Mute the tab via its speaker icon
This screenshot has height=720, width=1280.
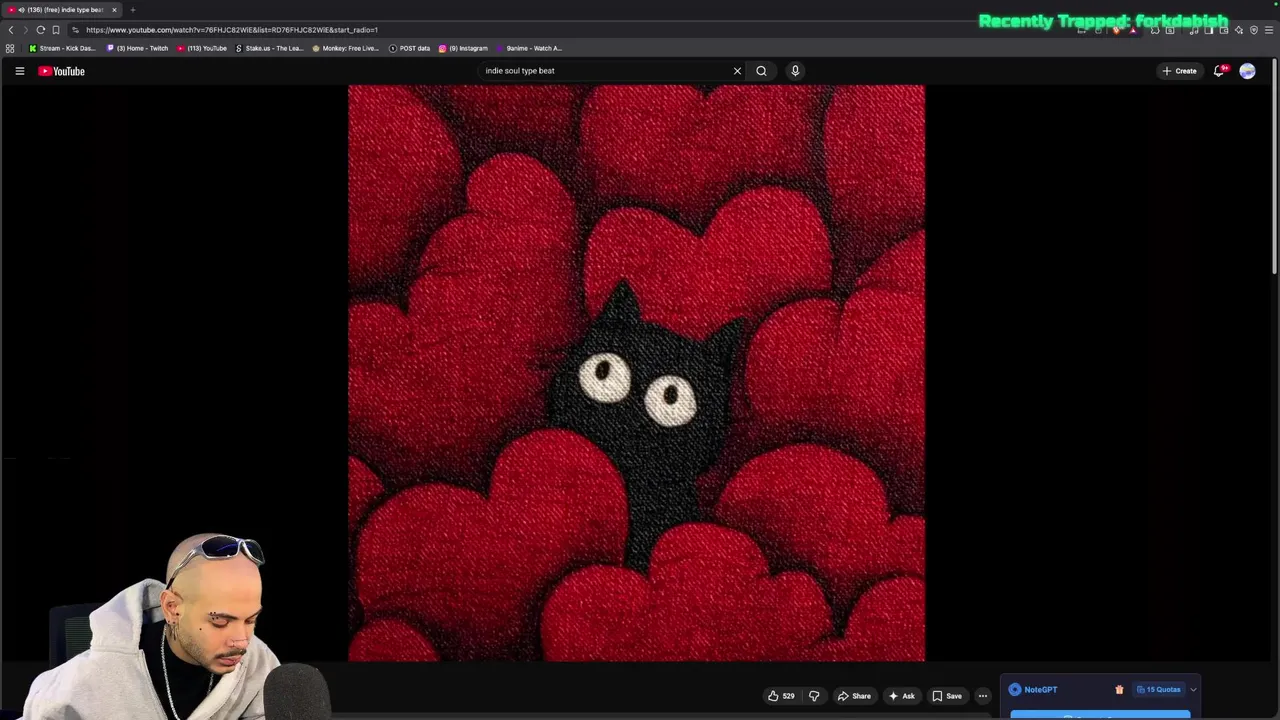pos(21,10)
